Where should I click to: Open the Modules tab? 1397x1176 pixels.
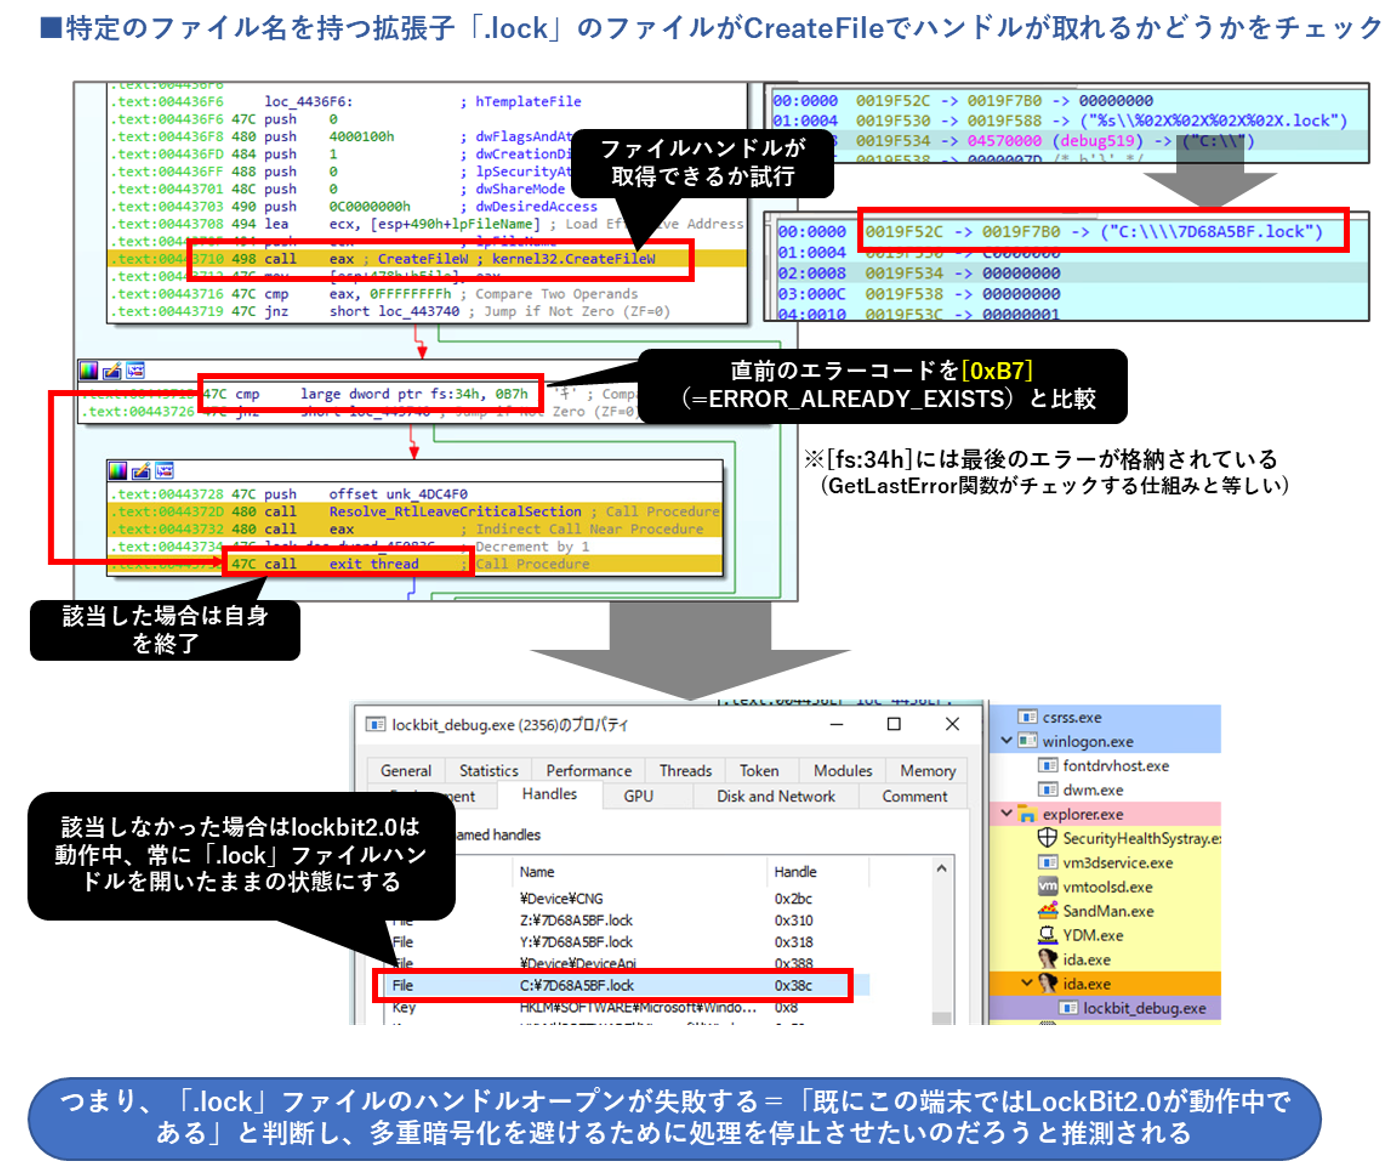(842, 770)
